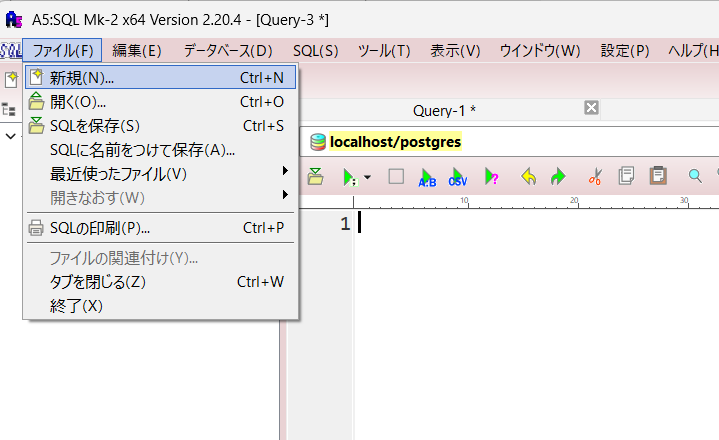This screenshot has height=440, width=719.
Task: Click the green redo arrow icon
Action: tap(558, 177)
